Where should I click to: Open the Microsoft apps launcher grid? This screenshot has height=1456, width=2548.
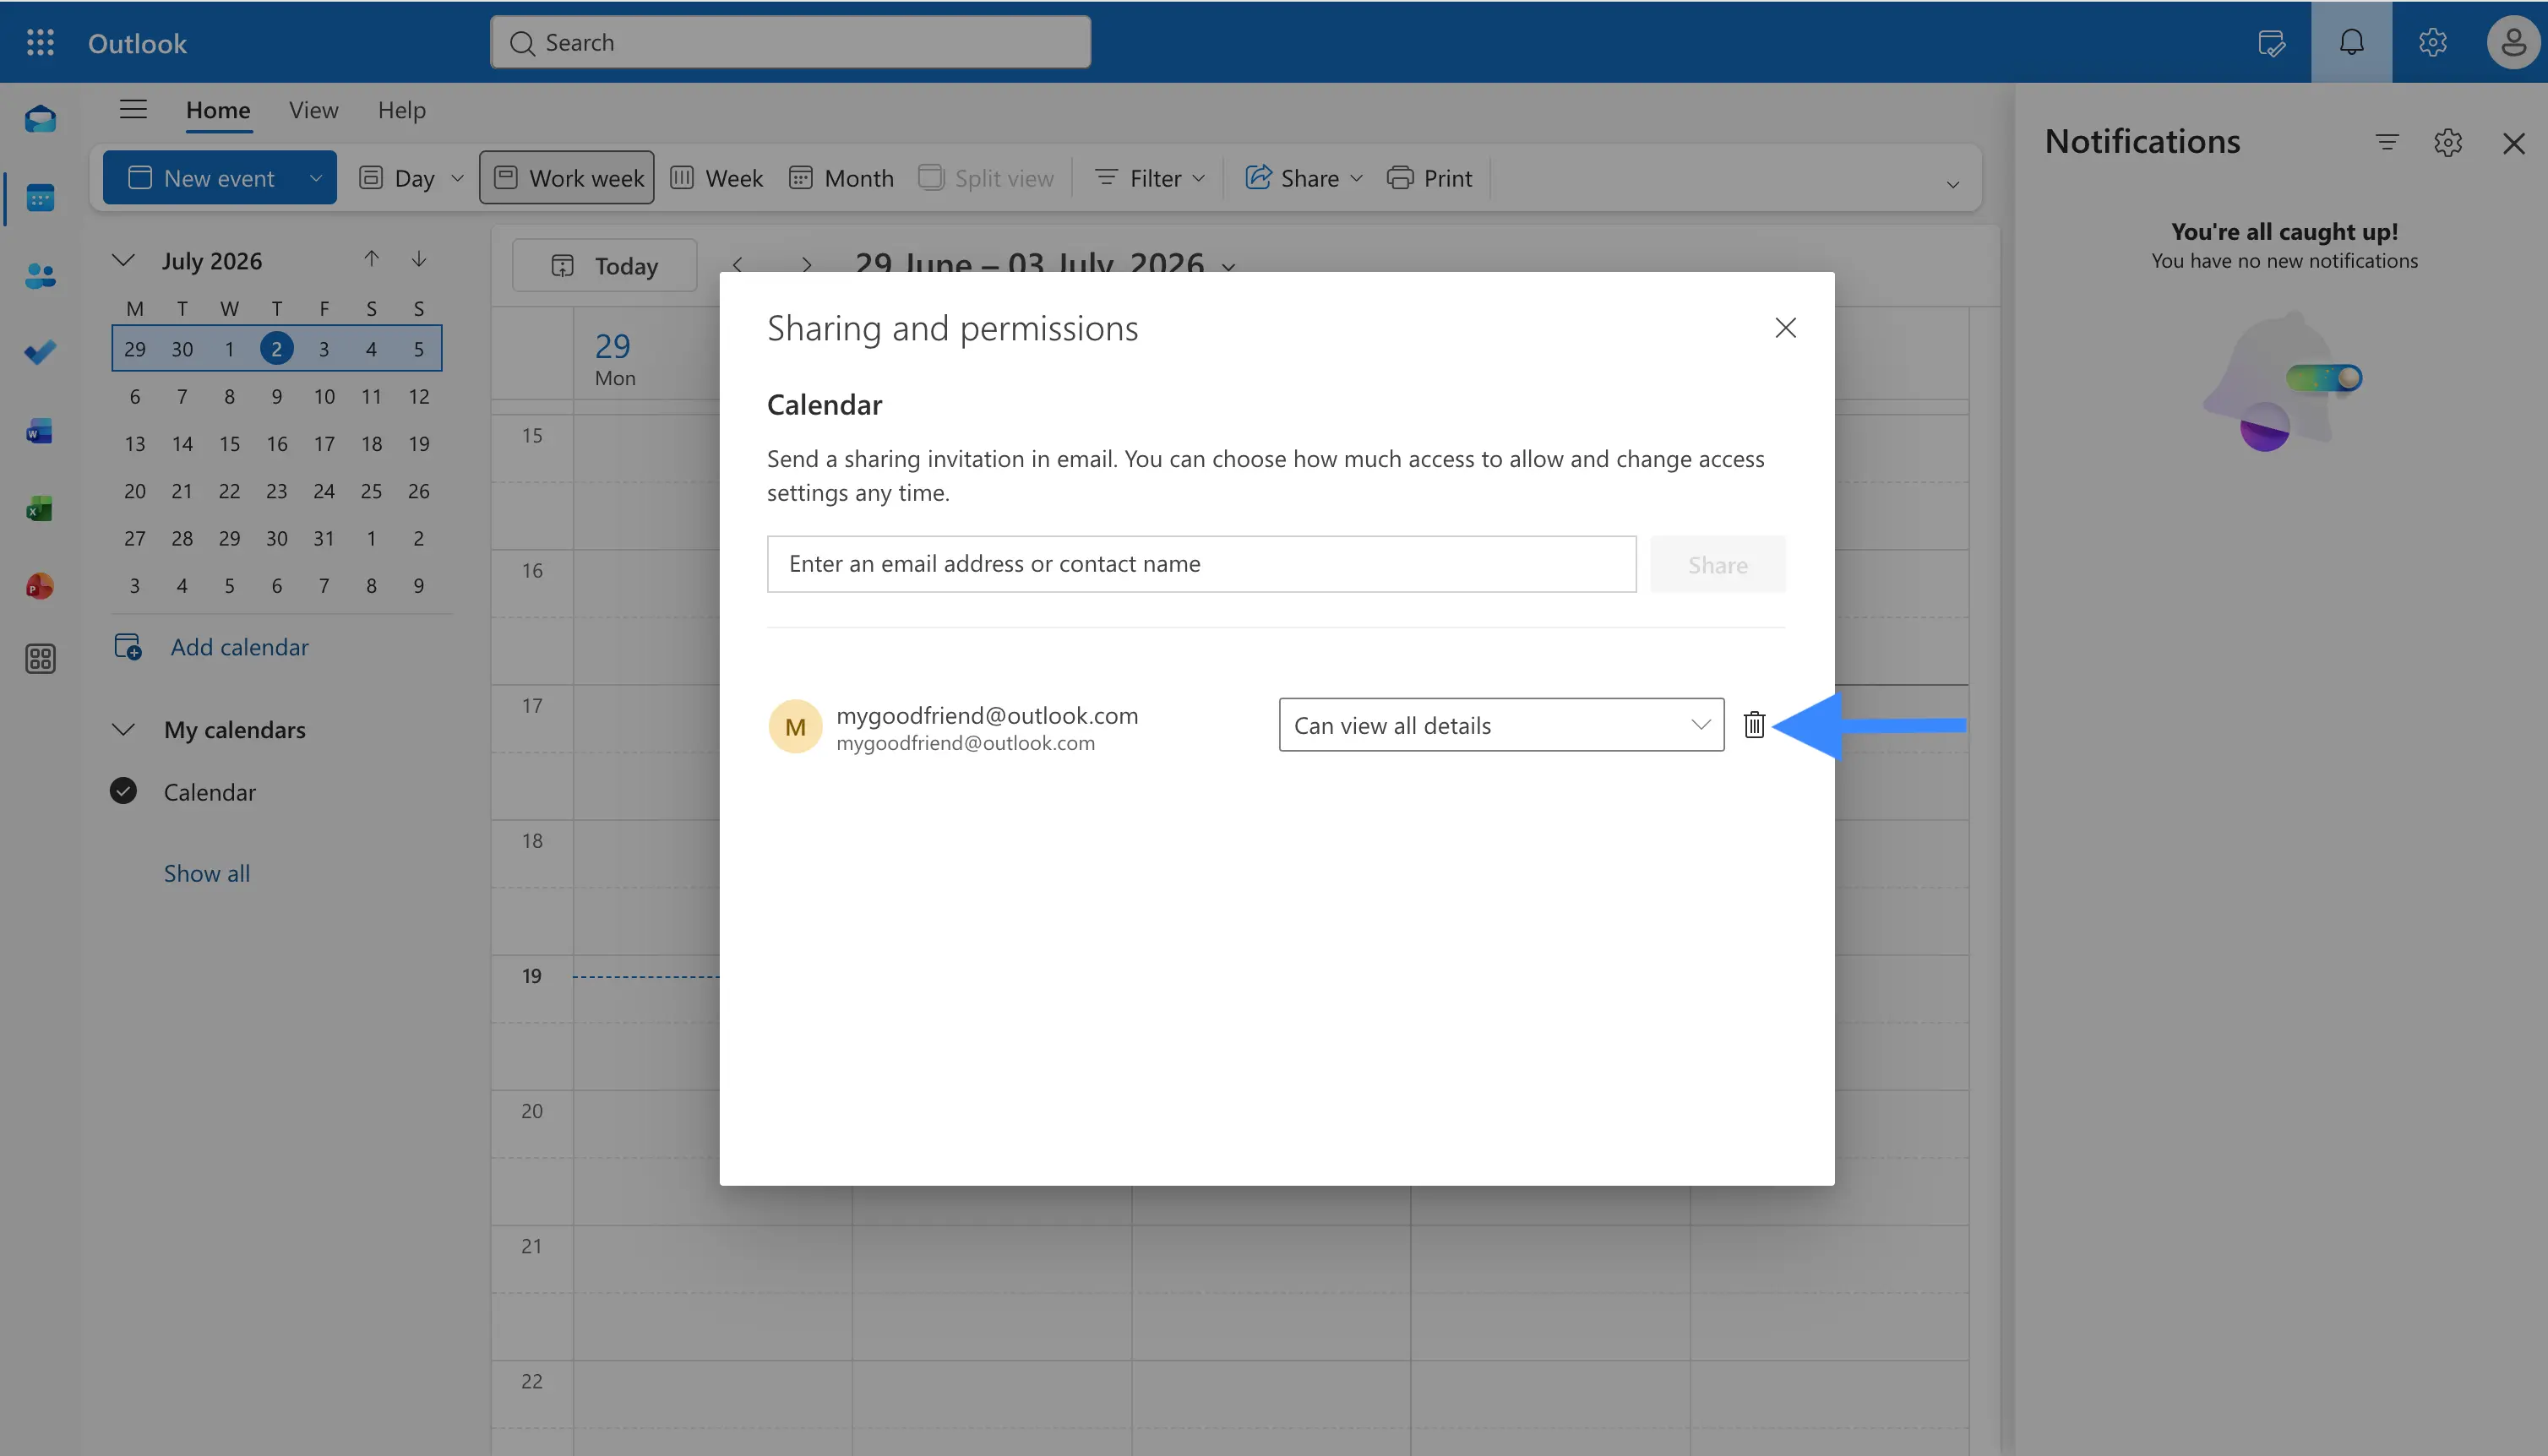(40, 42)
